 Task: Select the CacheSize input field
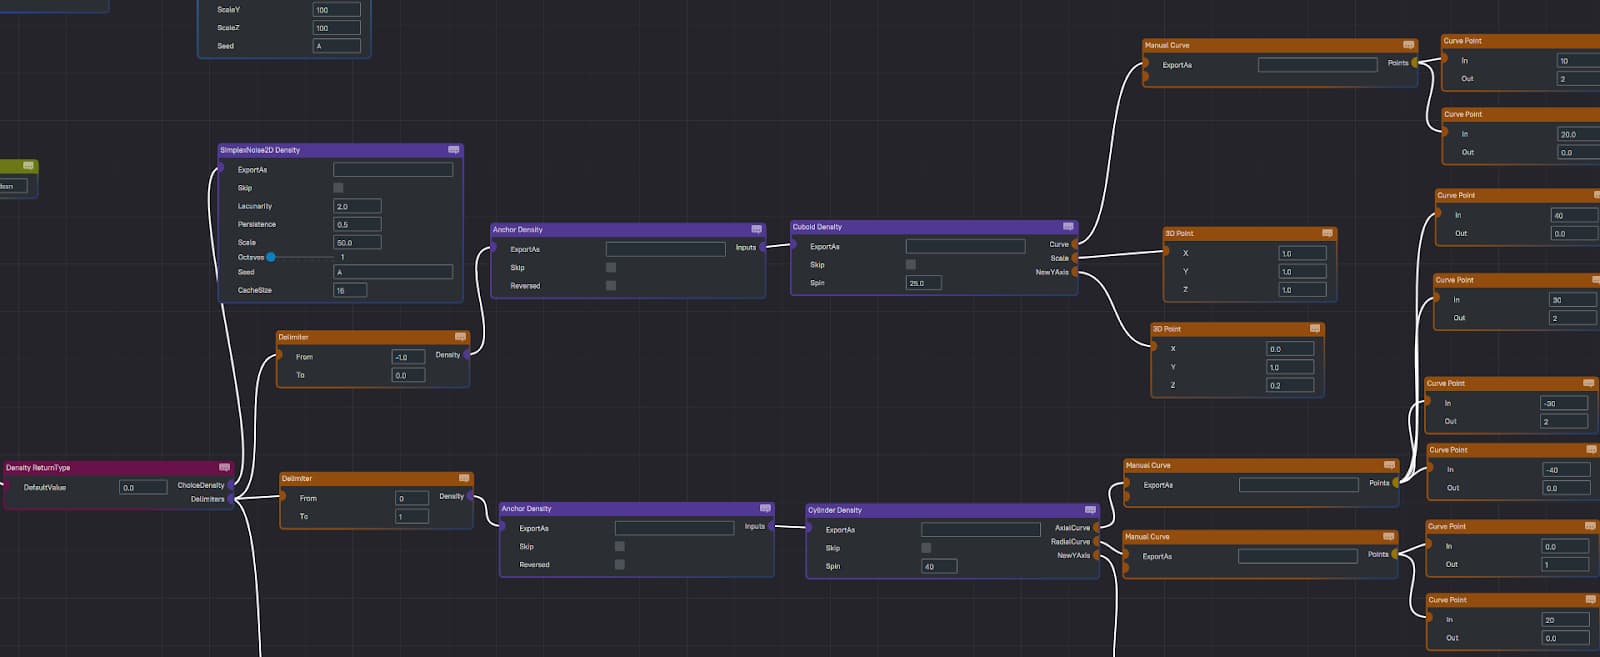pos(349,290)
